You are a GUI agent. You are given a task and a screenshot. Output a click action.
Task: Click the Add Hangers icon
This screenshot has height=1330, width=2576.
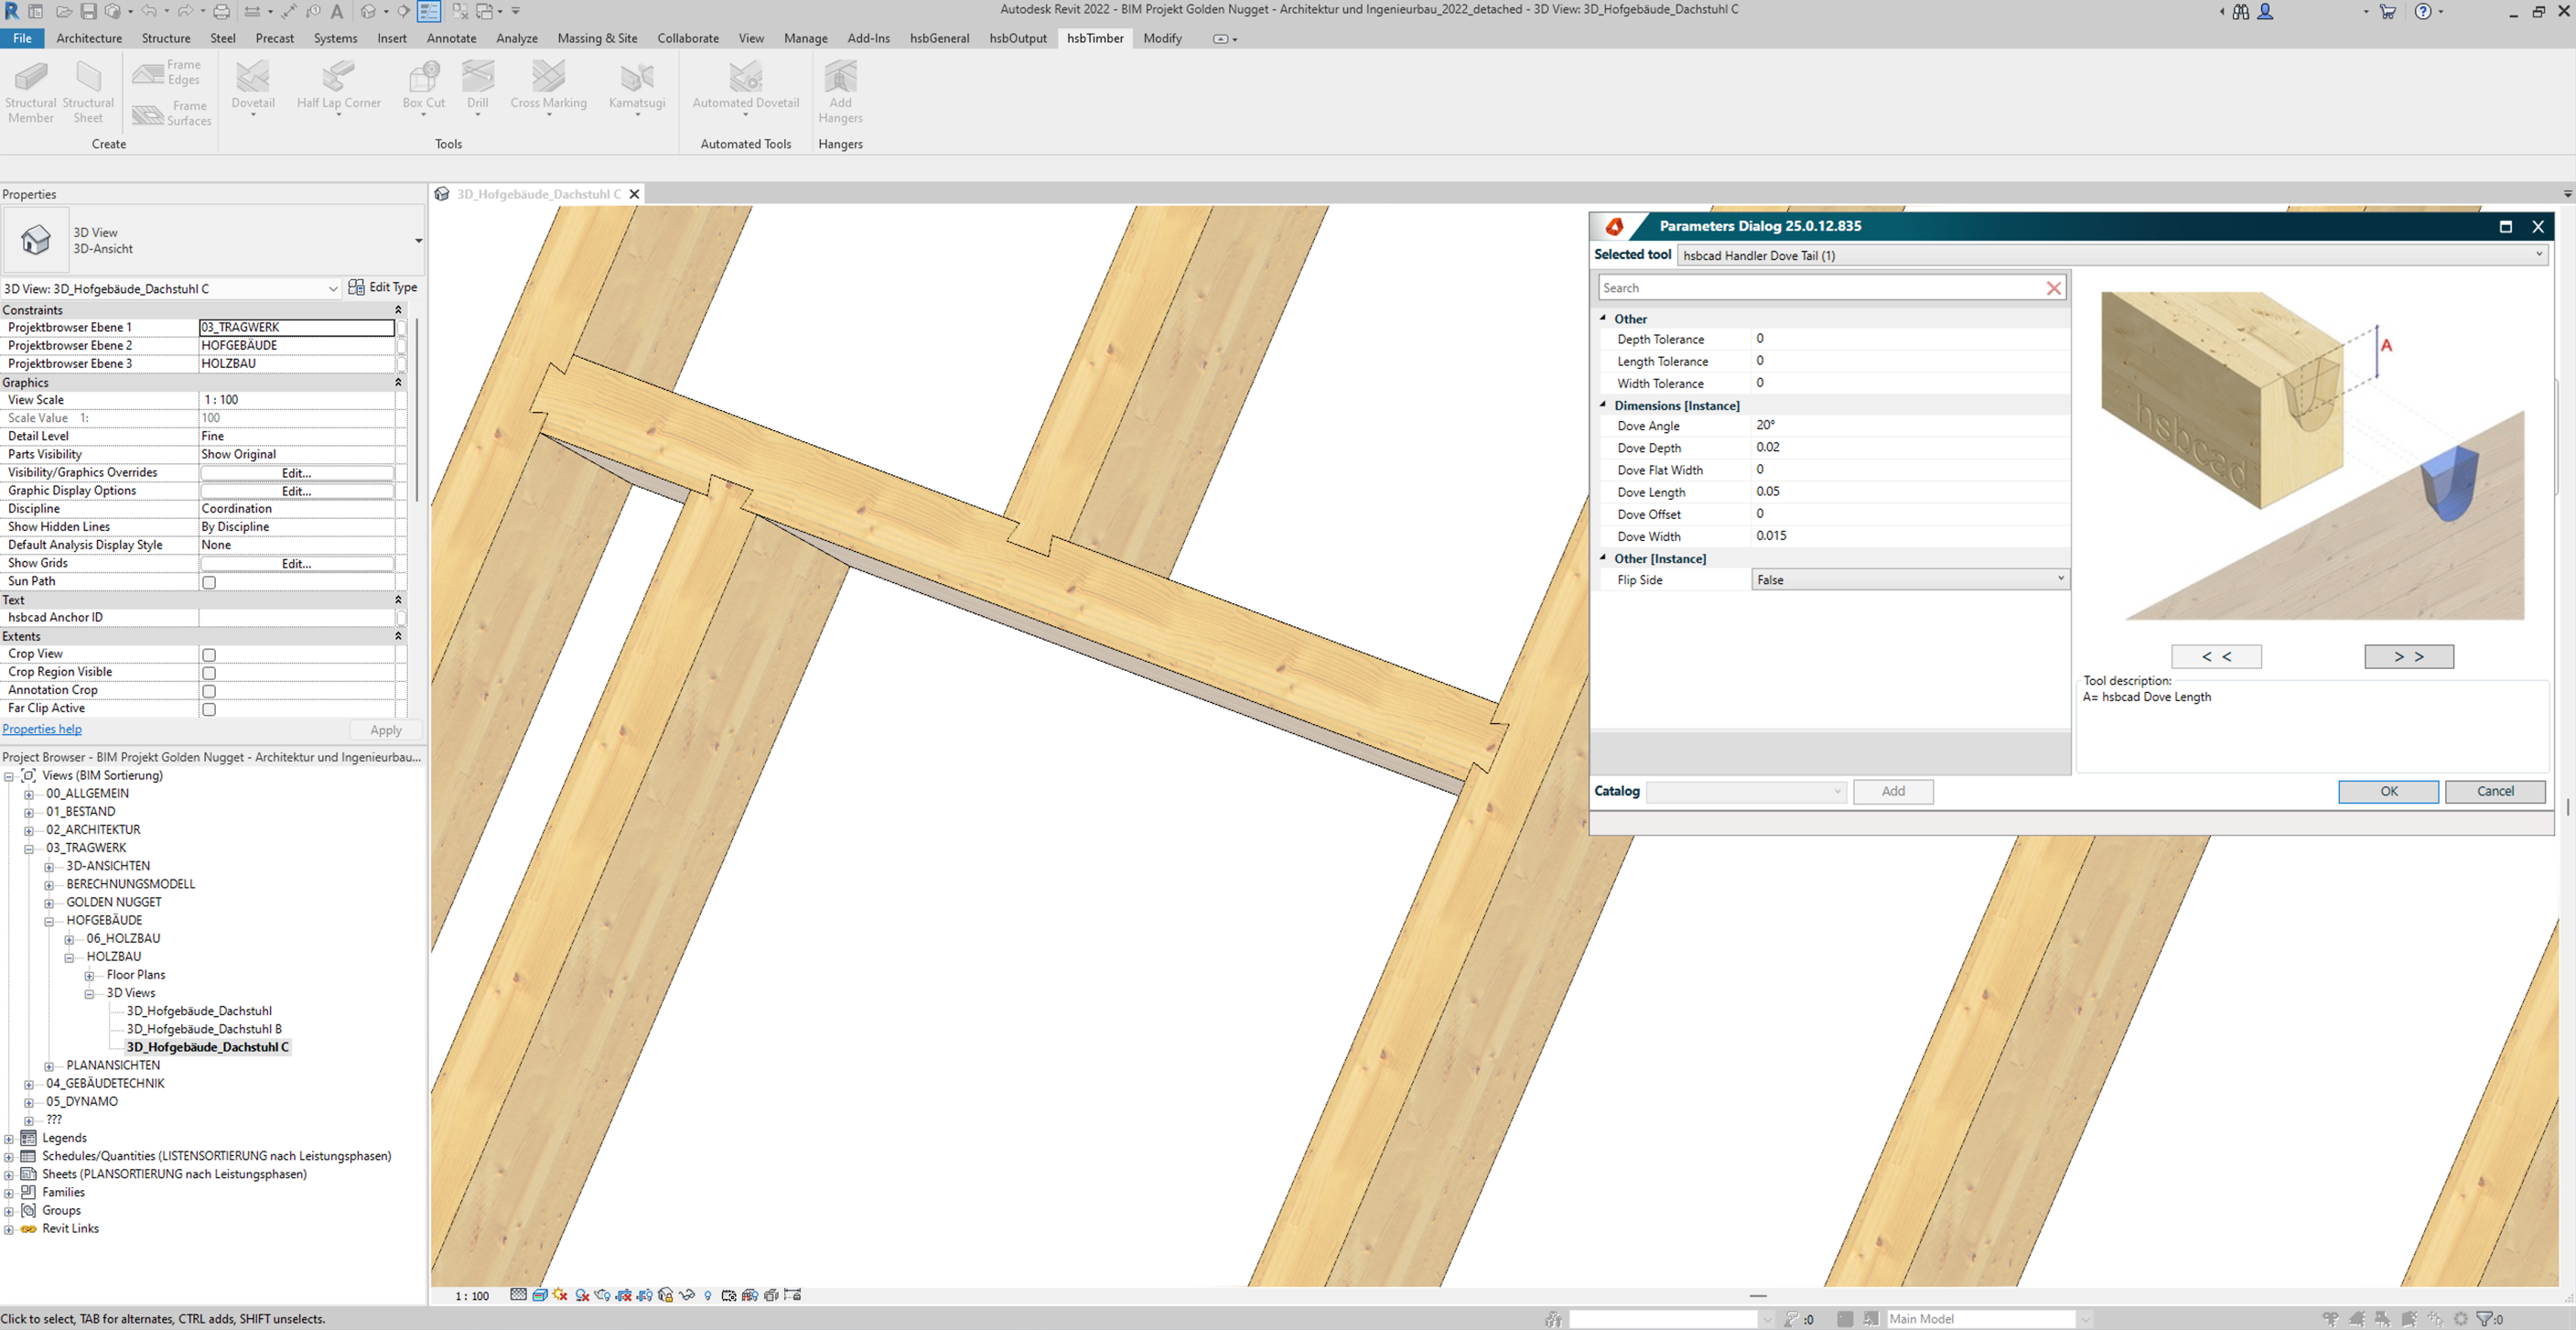[x=840, y=78]
